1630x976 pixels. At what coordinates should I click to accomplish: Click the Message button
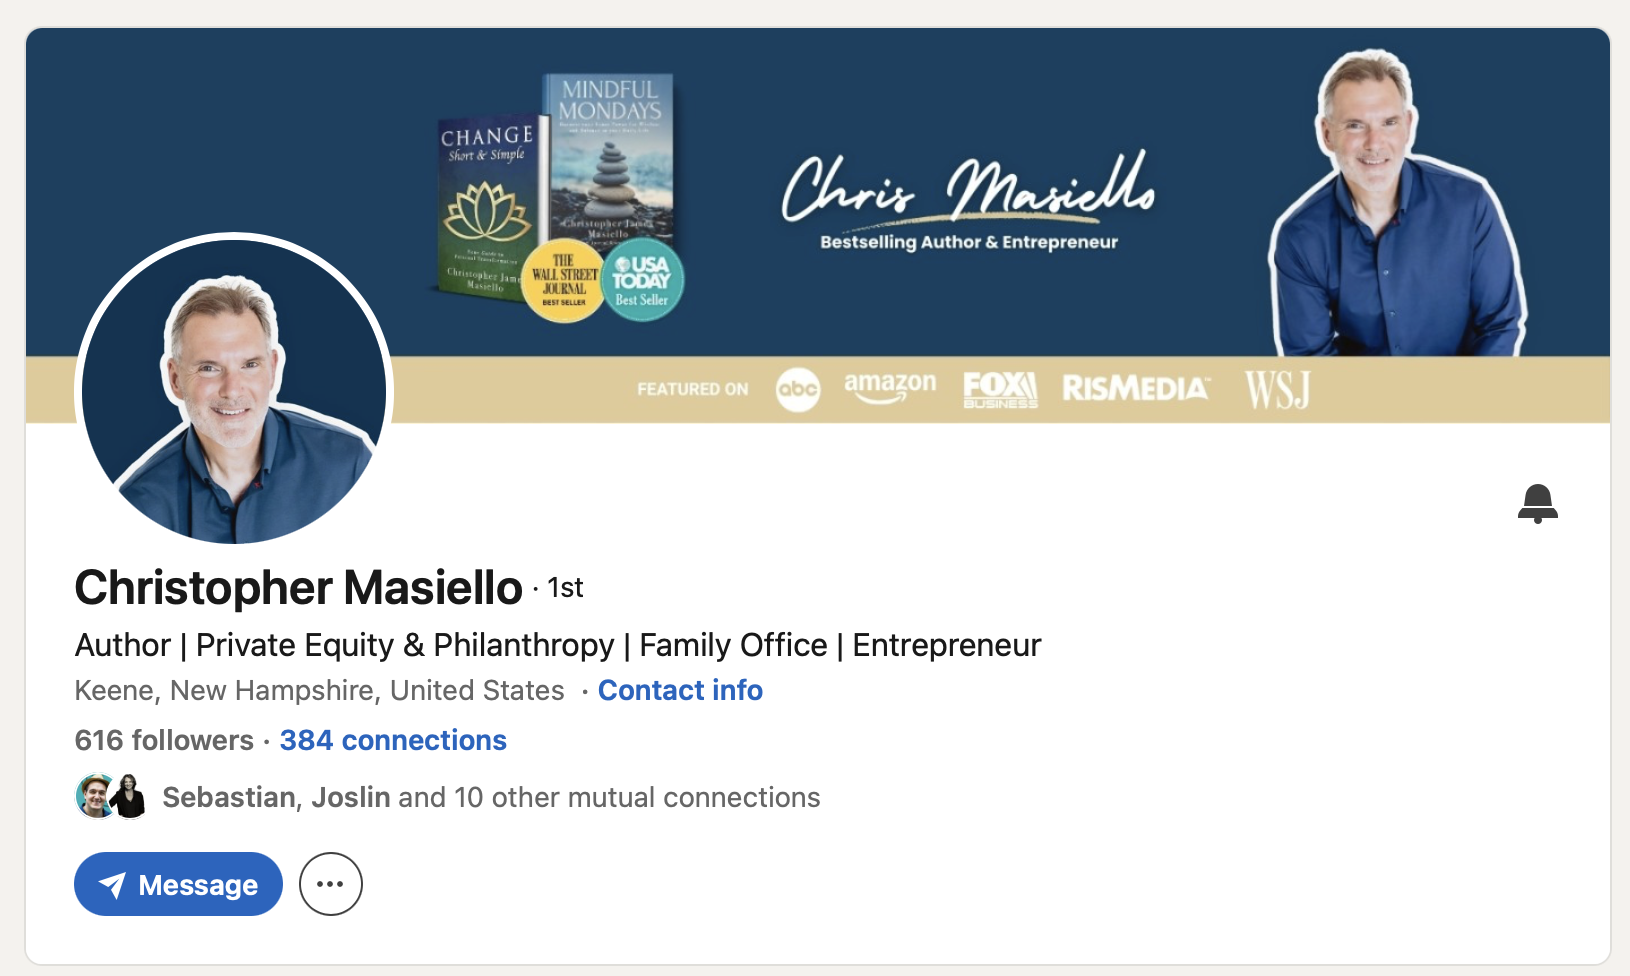(x=178, y=884)
